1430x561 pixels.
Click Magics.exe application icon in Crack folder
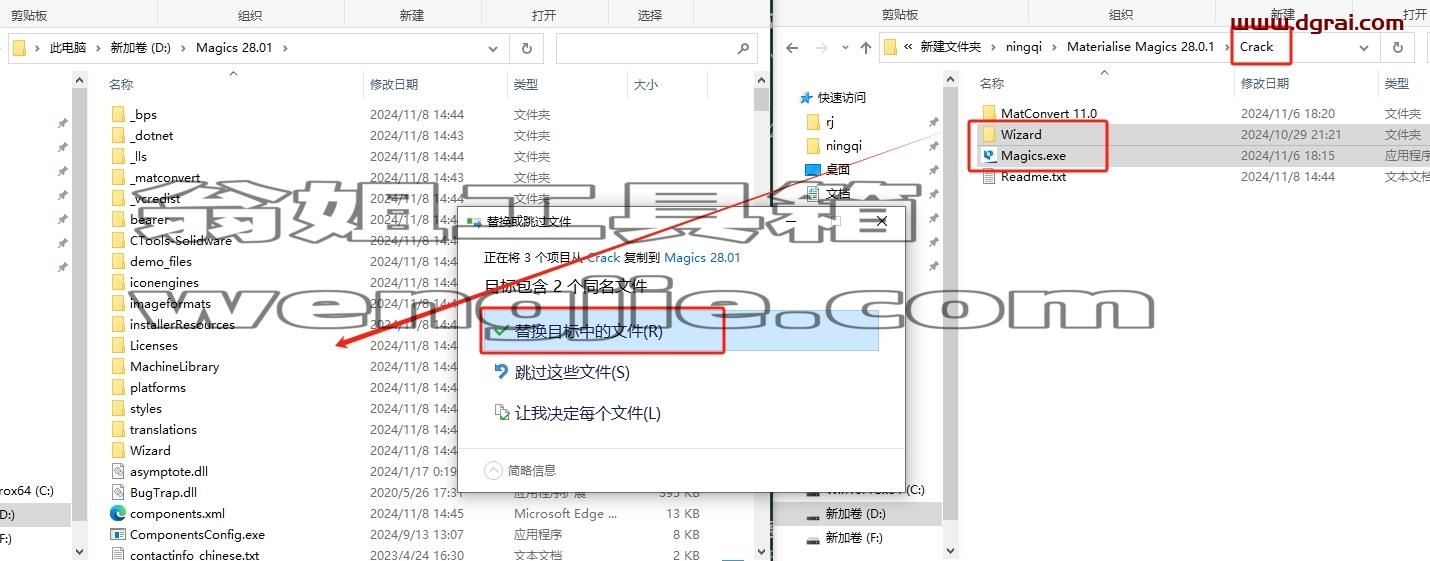coord(989,155)
